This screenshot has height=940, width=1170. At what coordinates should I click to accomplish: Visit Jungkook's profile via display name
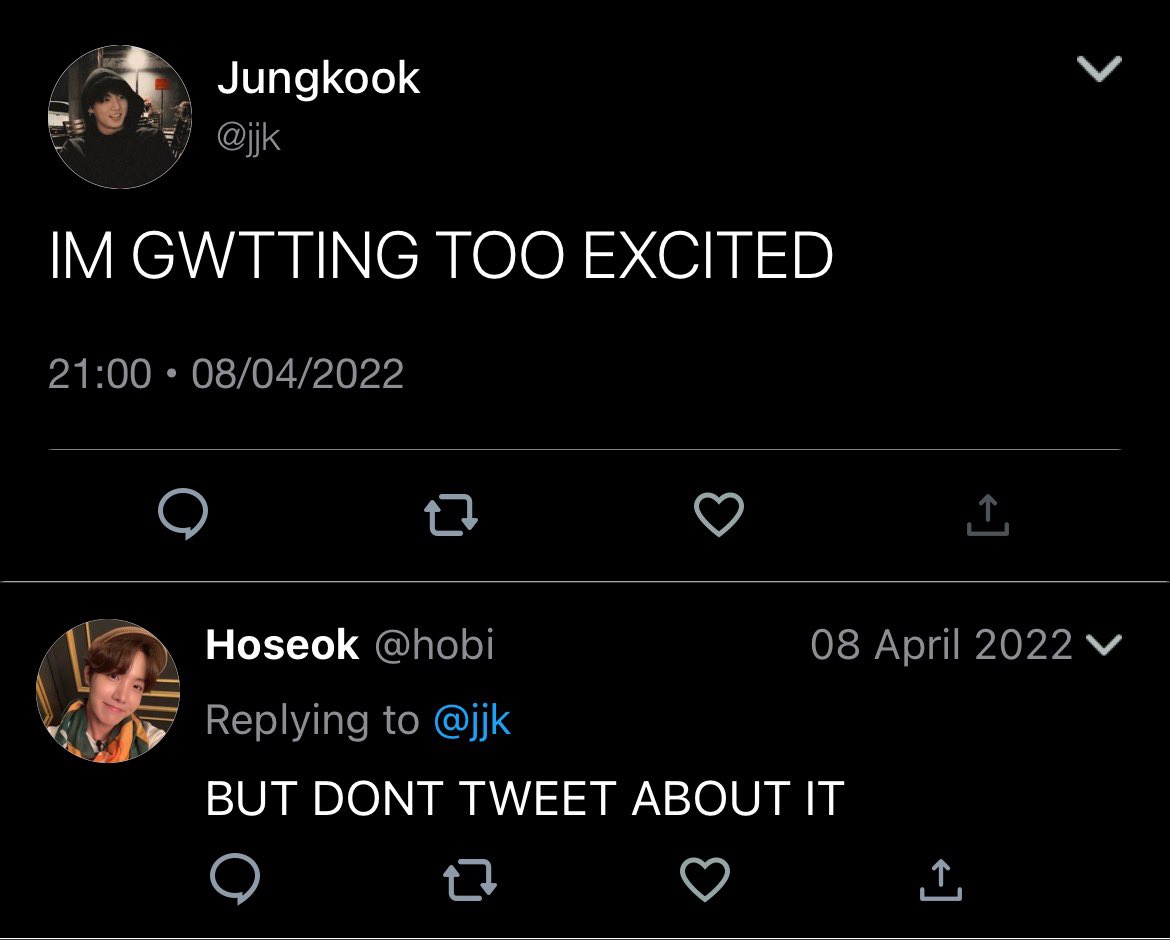tap(319, 79)
